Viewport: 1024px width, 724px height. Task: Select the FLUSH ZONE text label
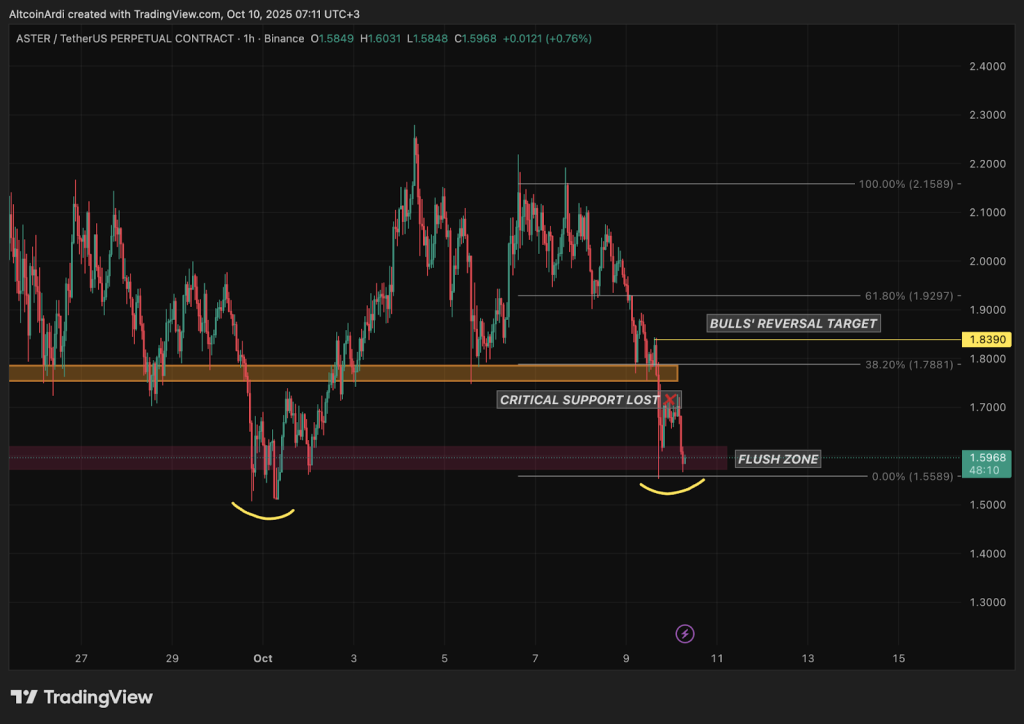click(778, 459)
